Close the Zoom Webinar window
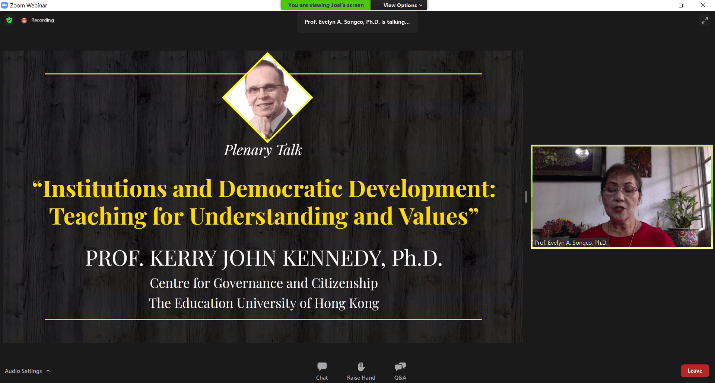 [703, 5]
